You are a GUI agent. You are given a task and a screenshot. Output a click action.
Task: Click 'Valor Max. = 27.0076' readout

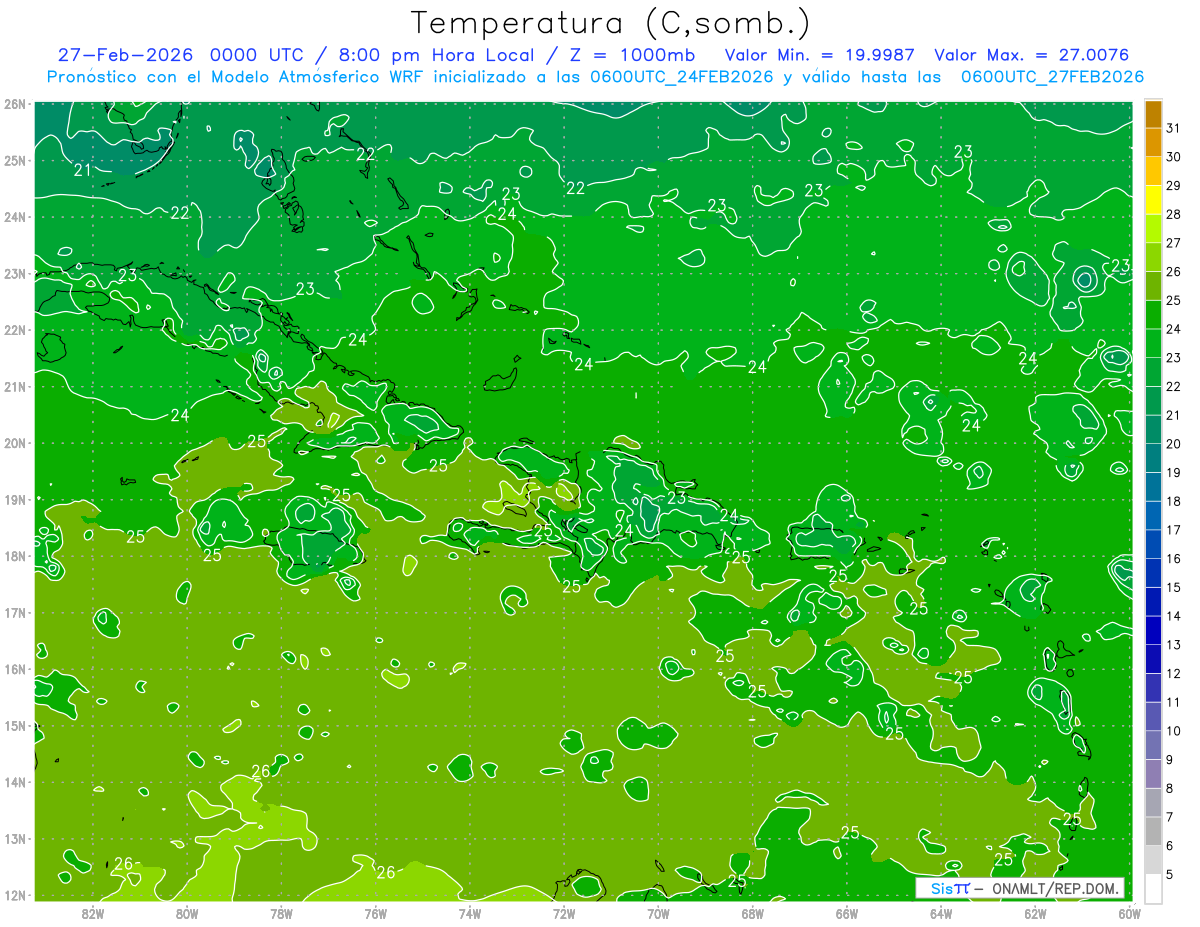coord(1032,55)
